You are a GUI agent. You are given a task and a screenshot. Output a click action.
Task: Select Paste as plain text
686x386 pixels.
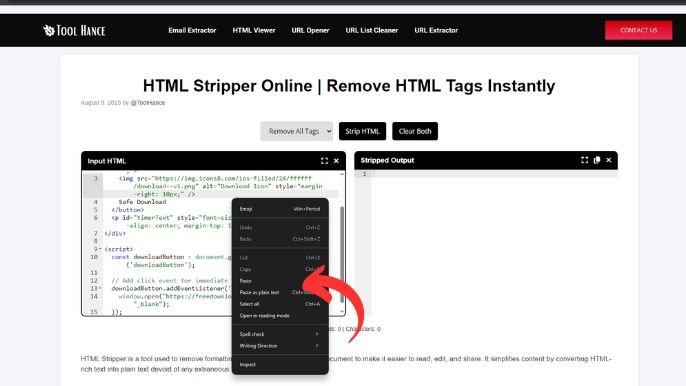[280, 292]
